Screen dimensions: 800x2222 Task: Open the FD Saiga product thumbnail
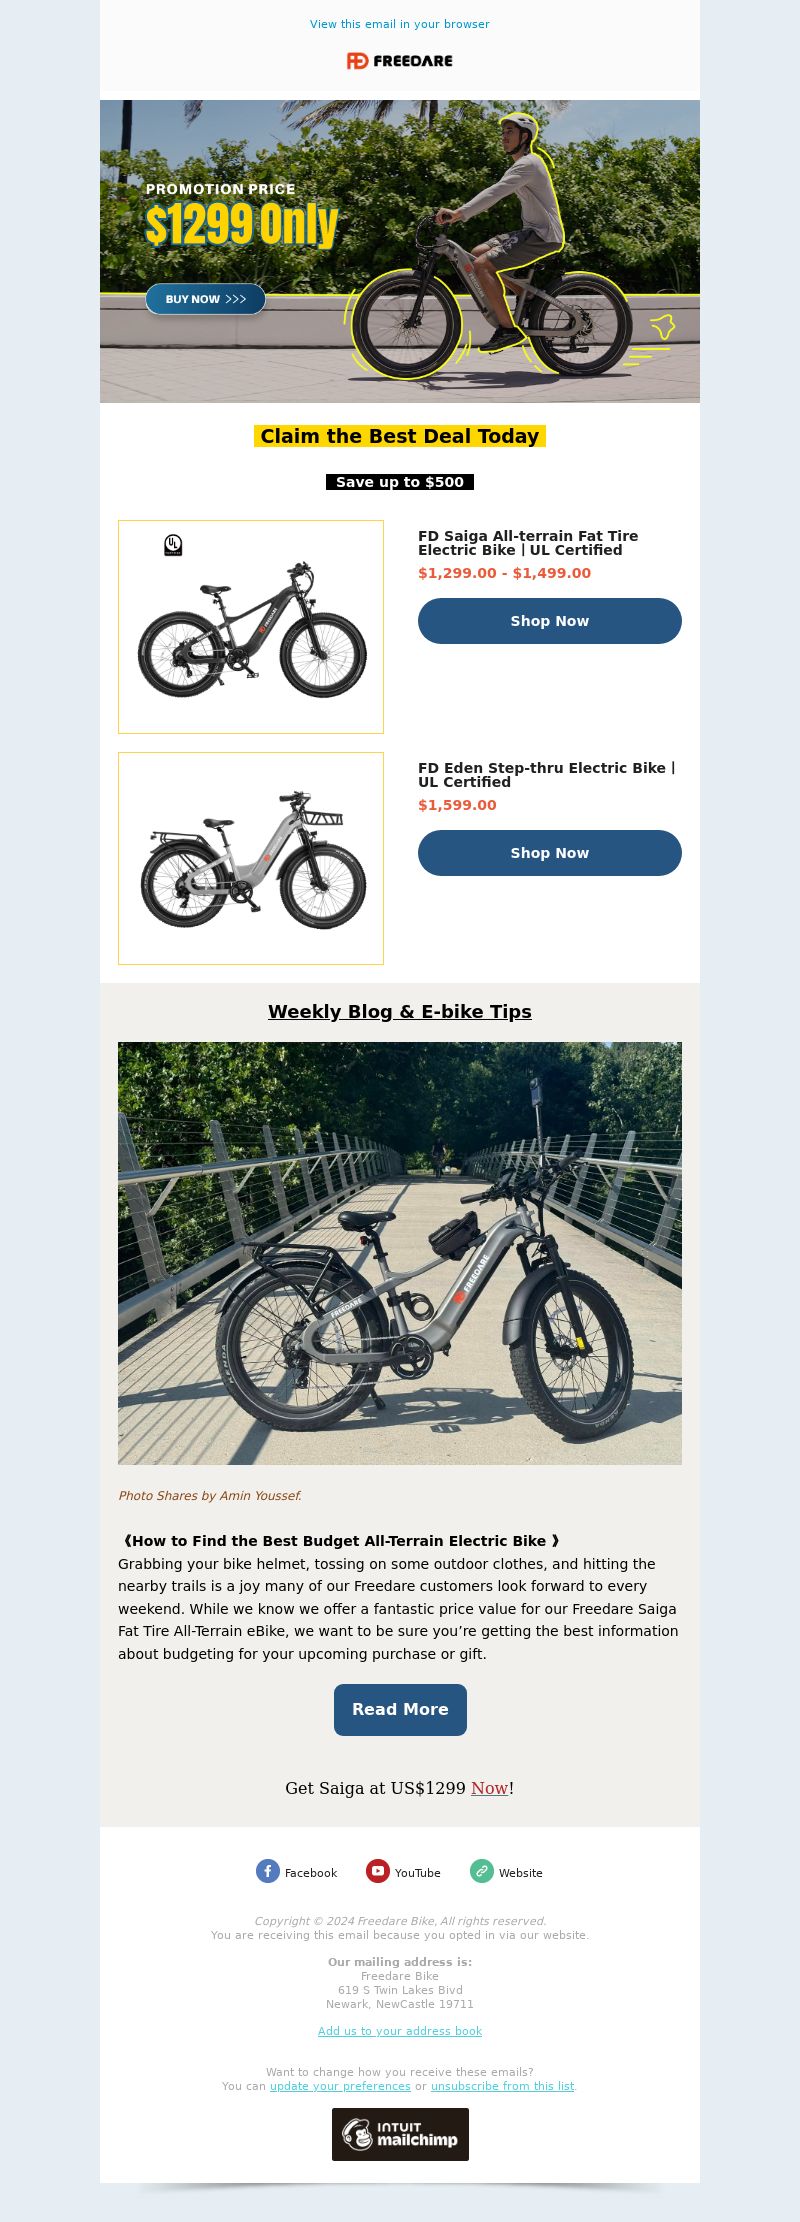251,627
